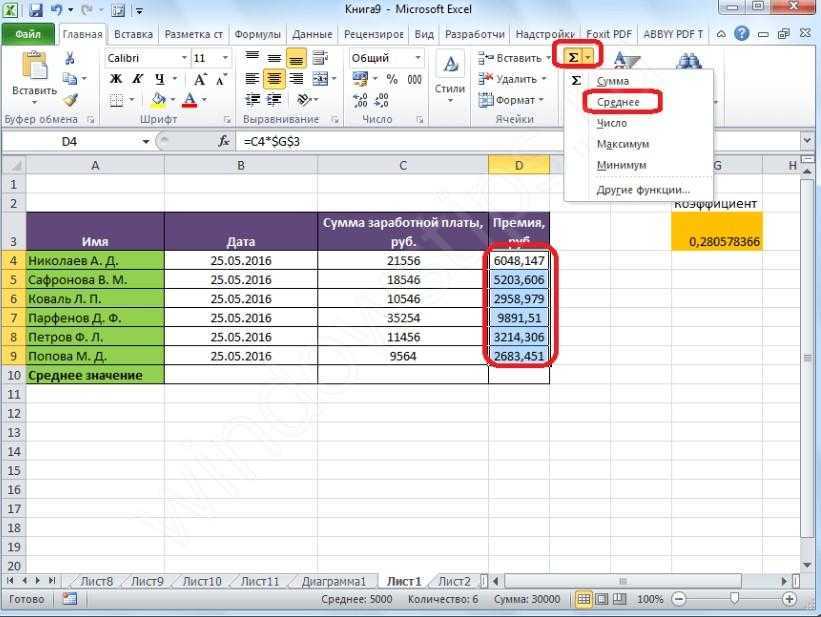
Task: Toggle italic formatting (К)
Action: pos(135,80)
